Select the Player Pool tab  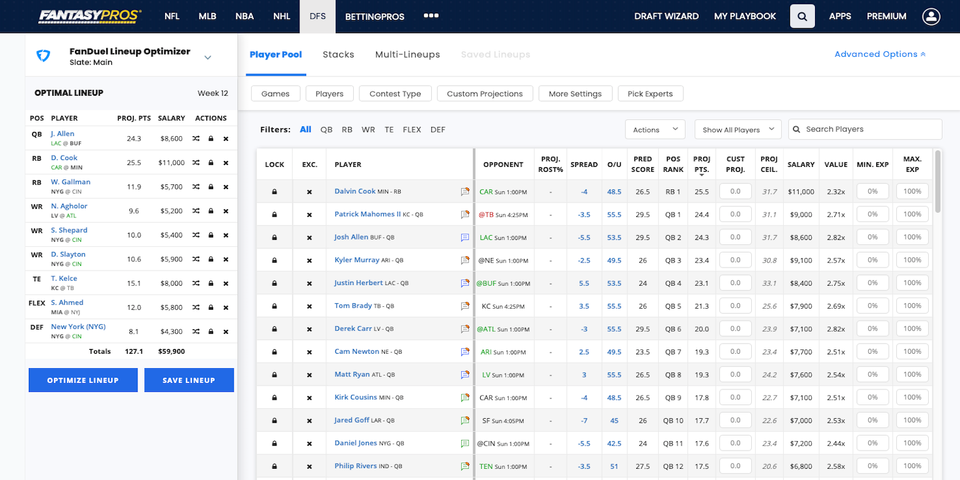(276, 54)
